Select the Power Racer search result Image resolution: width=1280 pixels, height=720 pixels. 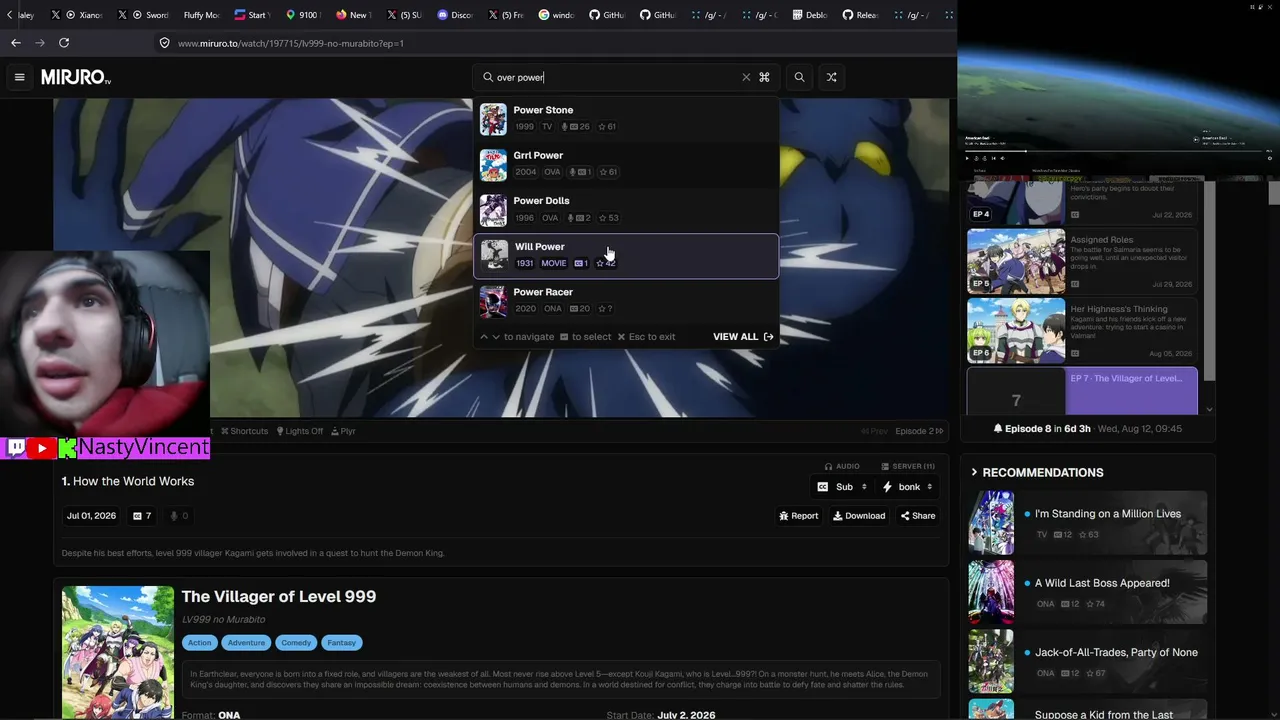[626, 301]
